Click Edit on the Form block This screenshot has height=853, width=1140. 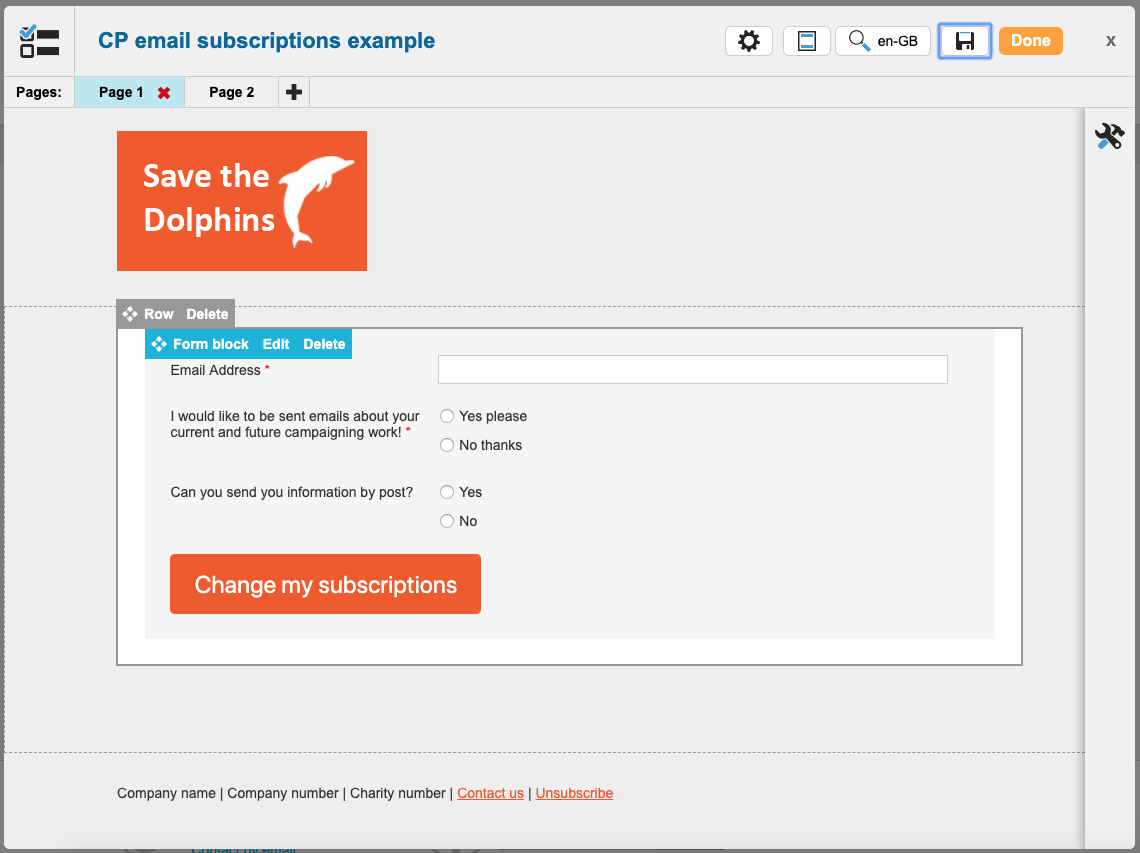[276, 344]
